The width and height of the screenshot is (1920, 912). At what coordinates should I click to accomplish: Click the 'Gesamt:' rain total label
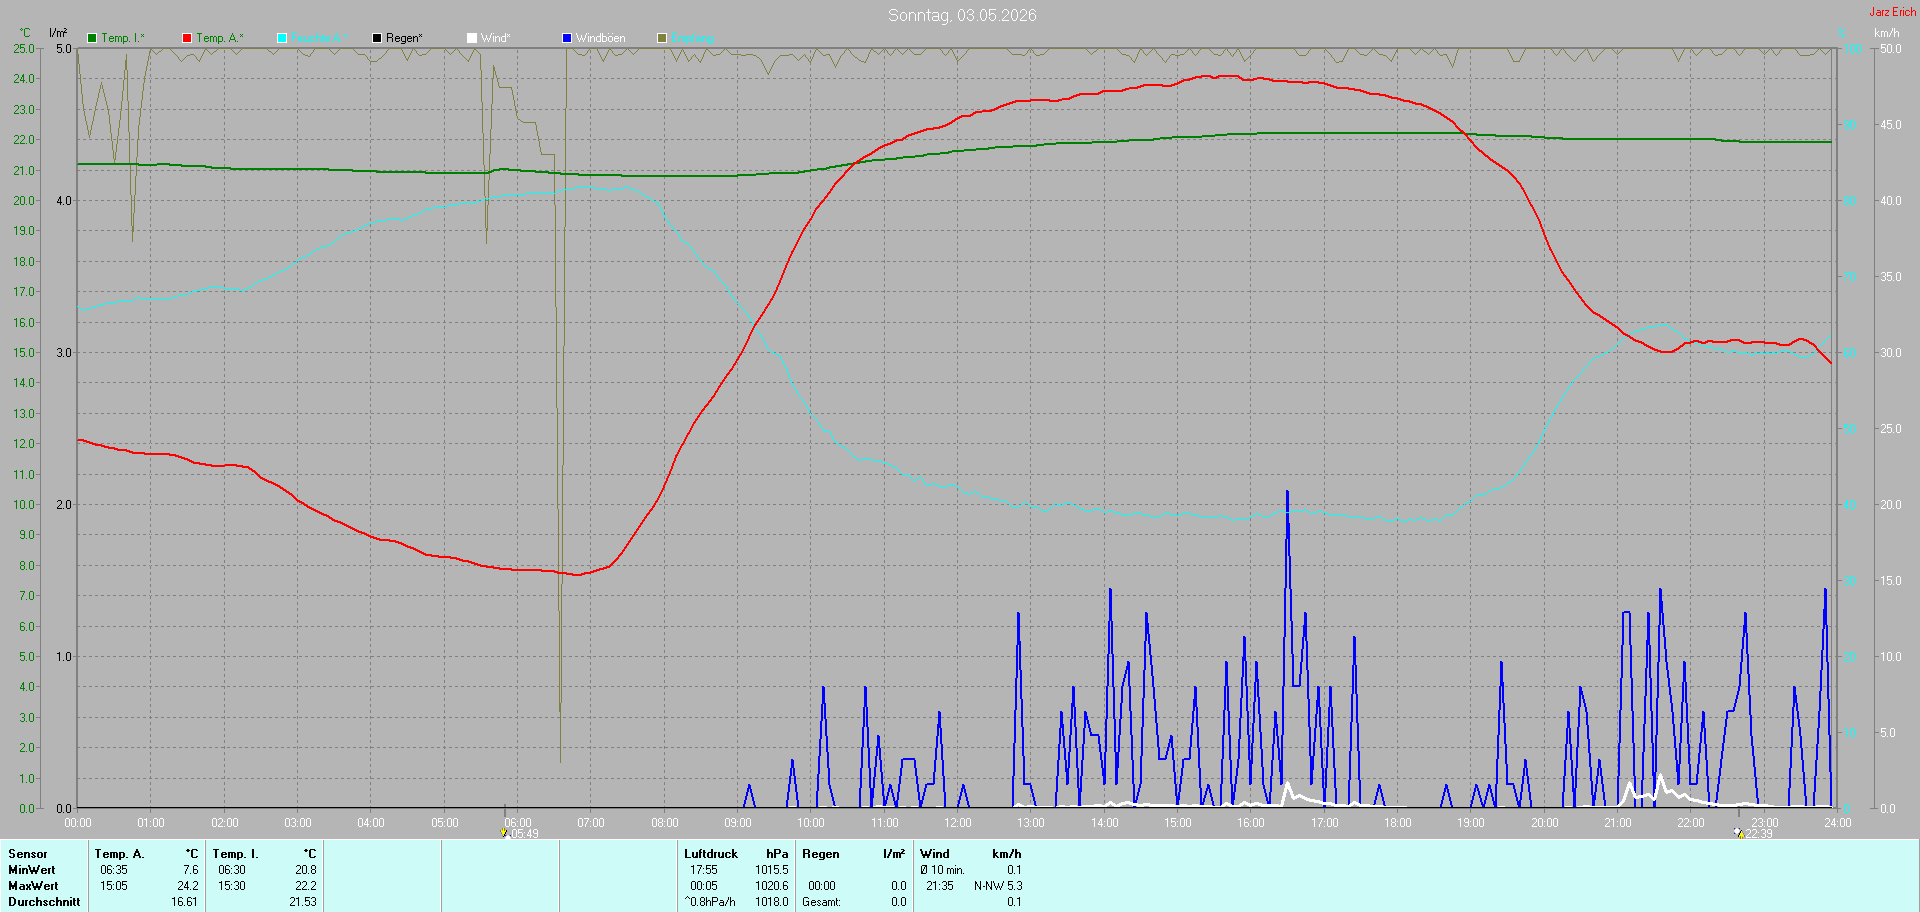(821, 902)
